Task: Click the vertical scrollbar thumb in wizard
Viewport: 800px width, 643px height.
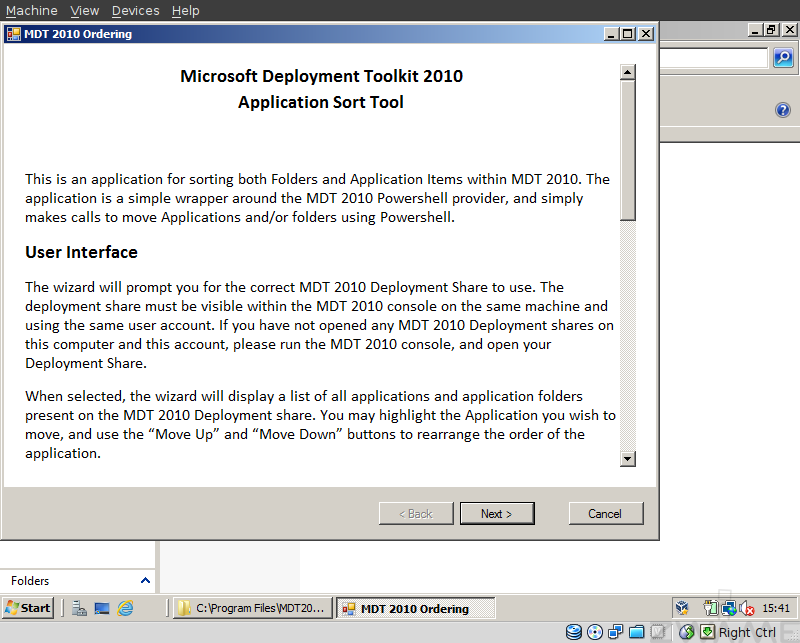Action: (x=628, y=150)
